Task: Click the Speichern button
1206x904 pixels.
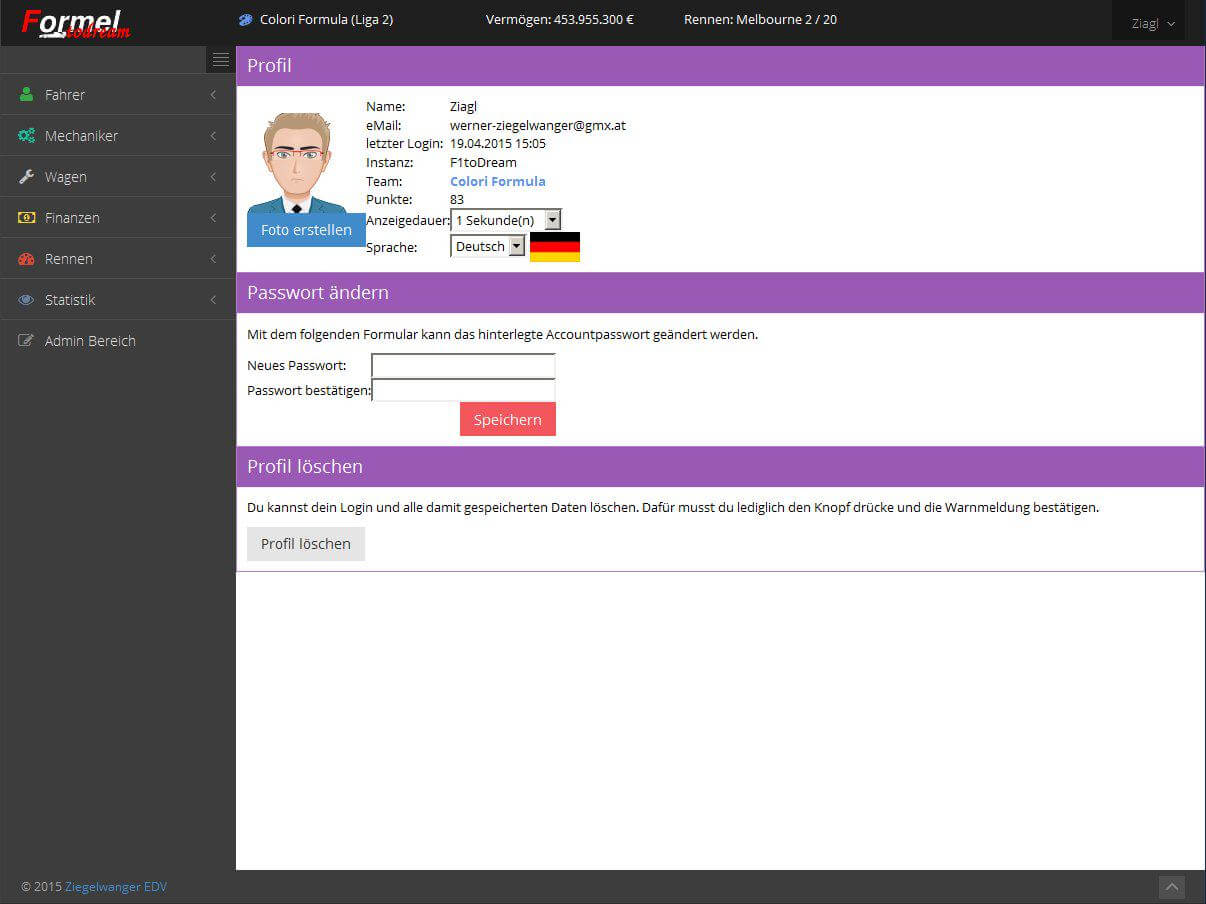Action: click(x=508, y=419)
